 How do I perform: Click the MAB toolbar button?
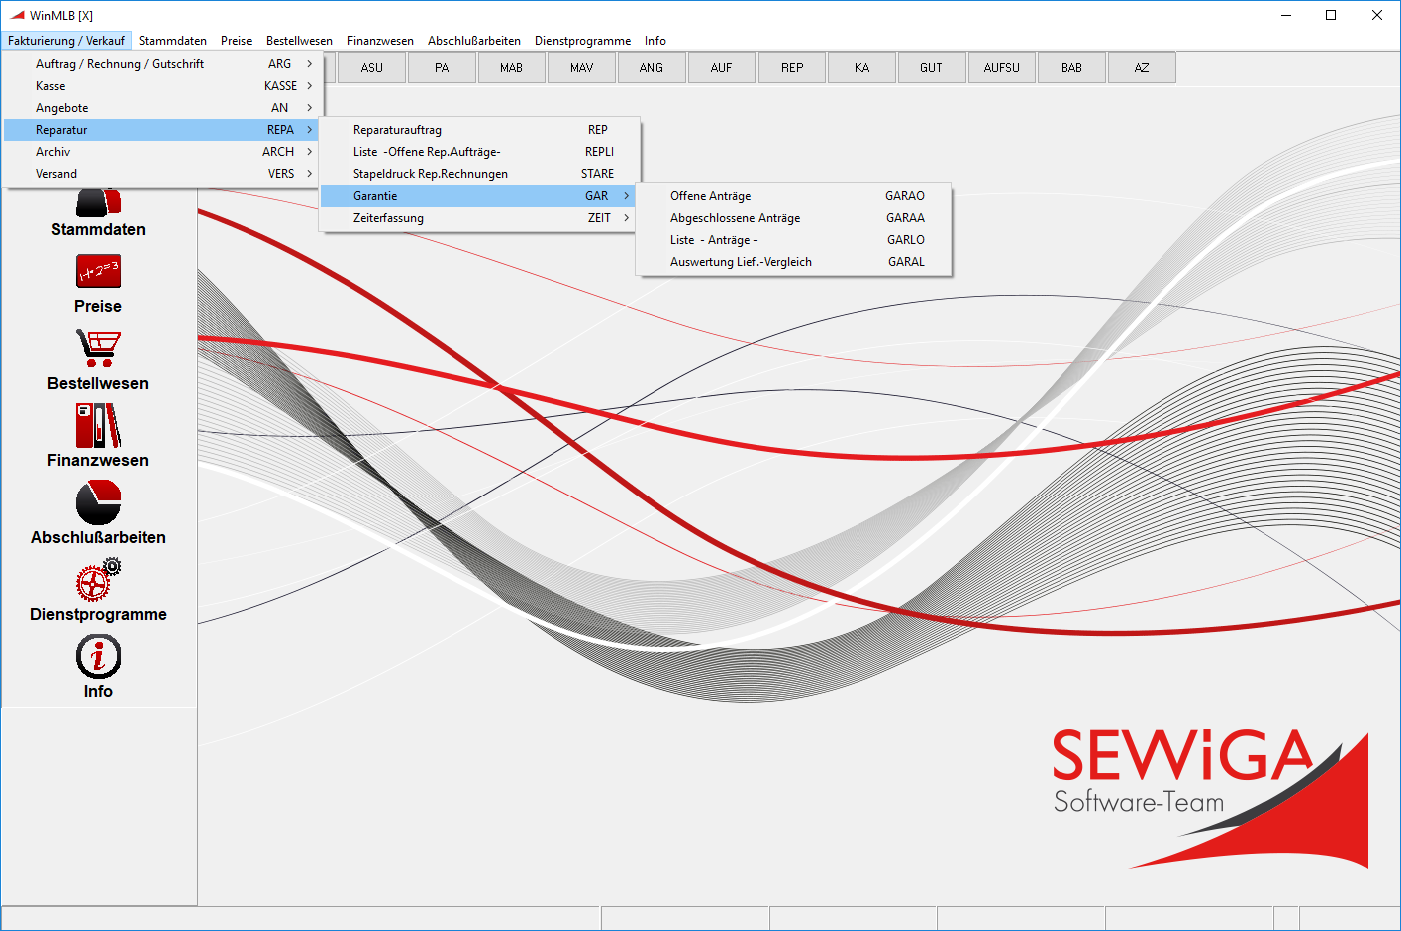512,68
